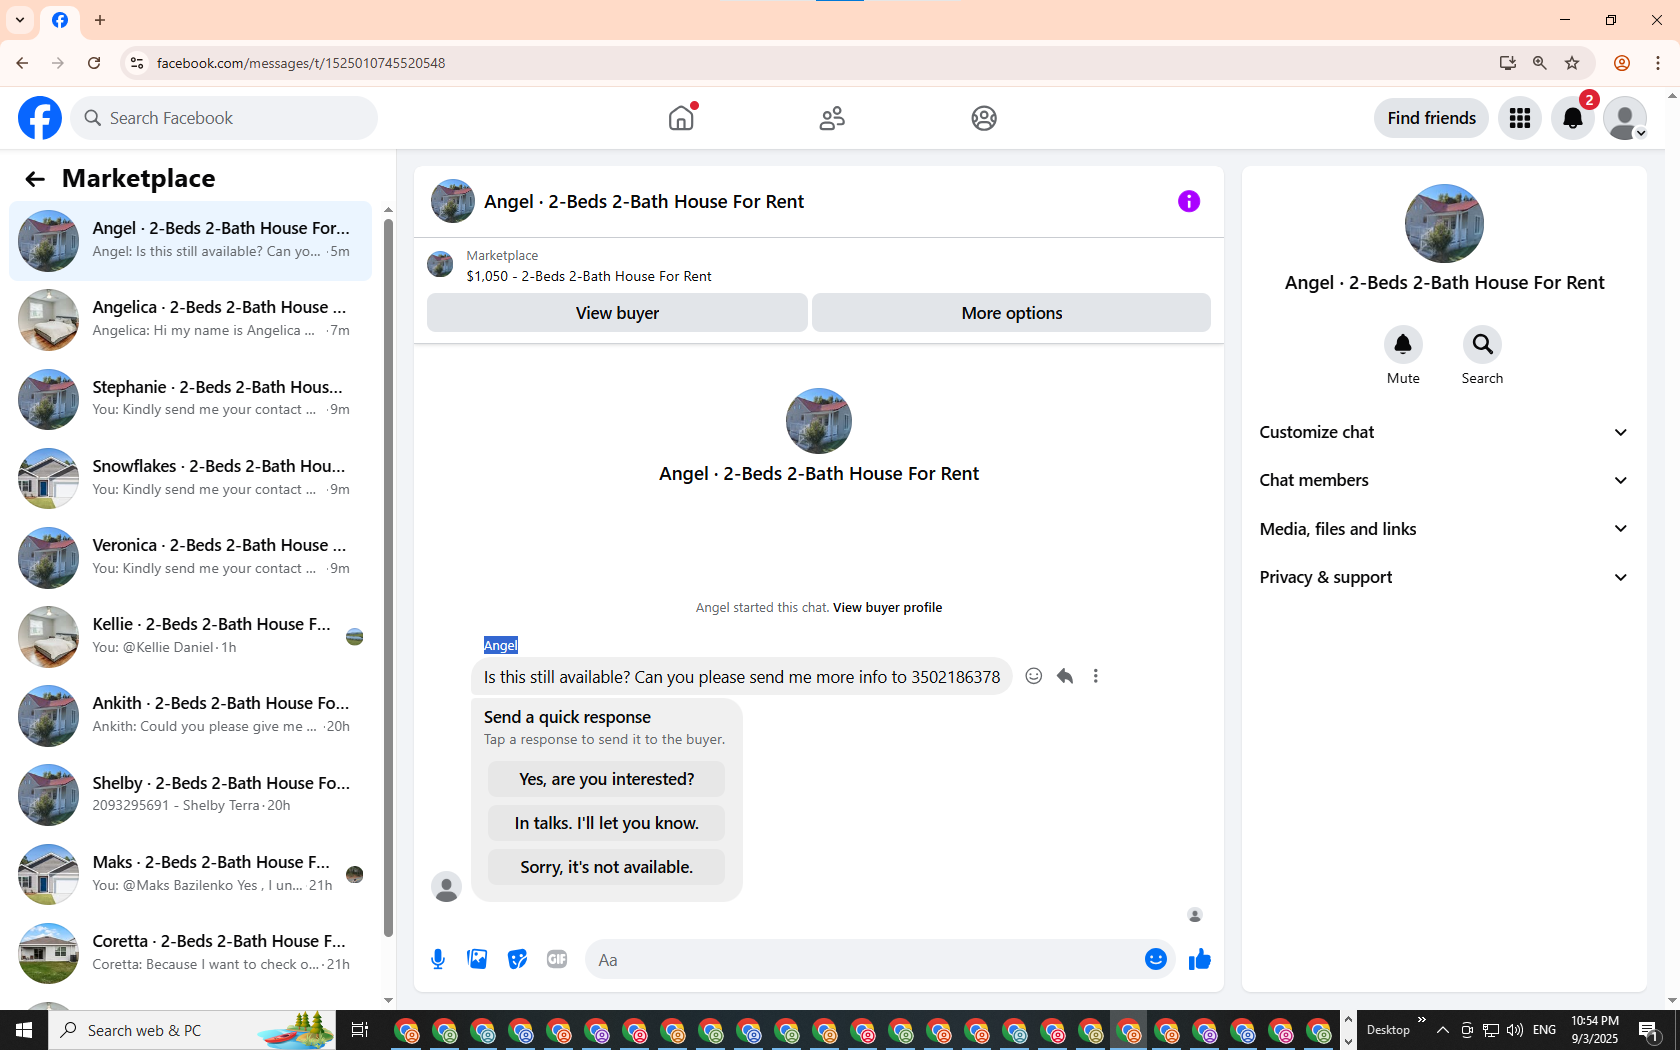Open Ankith conversation in the list
Screen dimensions: 1680x1050
190,716
